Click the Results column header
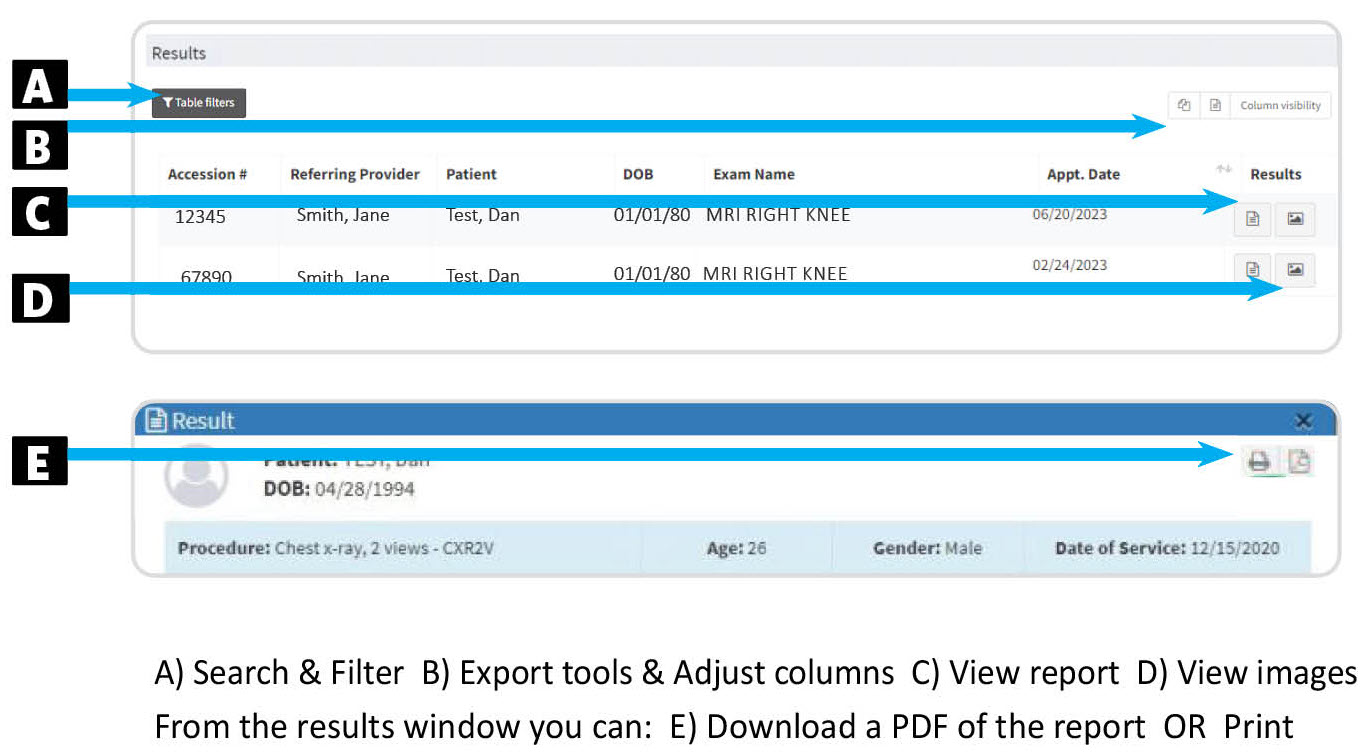This screenshot has height=755, width=1367. point(1275,174)
